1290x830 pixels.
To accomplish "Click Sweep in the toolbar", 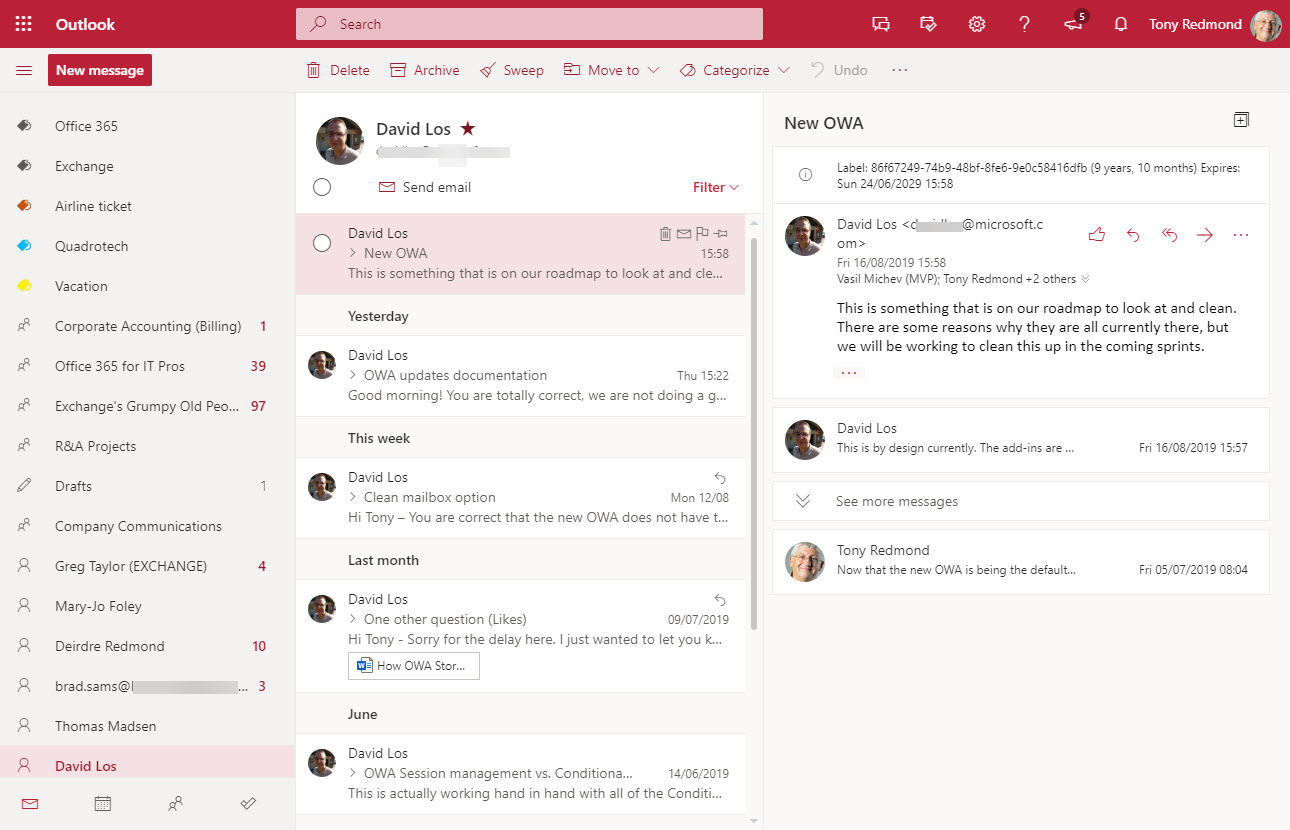I will tap(511, 70).
